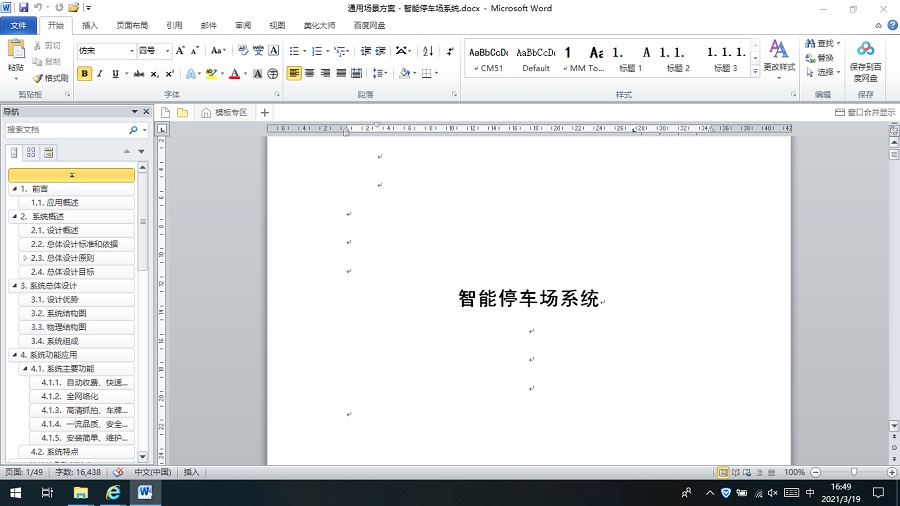Image resolution: width=900 pixels, height=506 pixels.
Task: Click new document icon in tab bar
Action: coord(165,112)
